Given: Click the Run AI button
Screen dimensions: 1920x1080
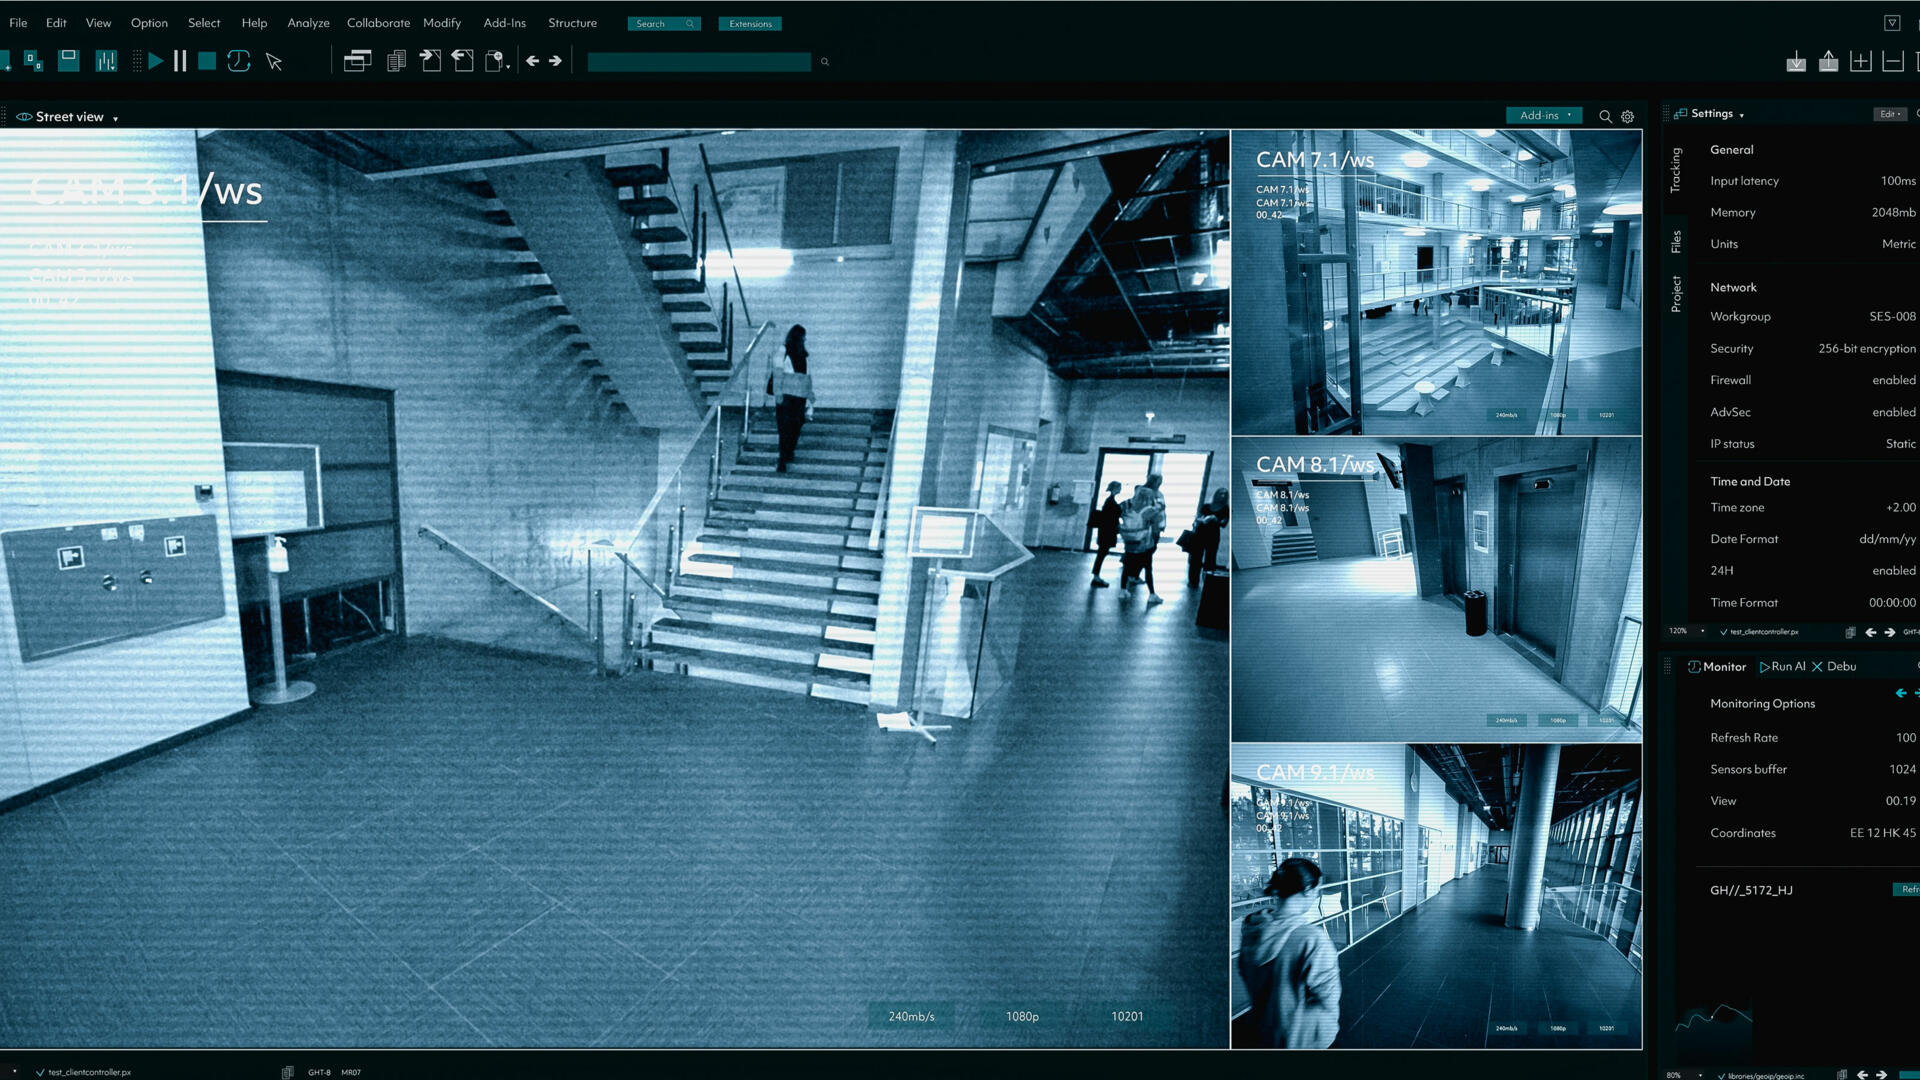Looking at the screenshot, I should click(1783, 667).
